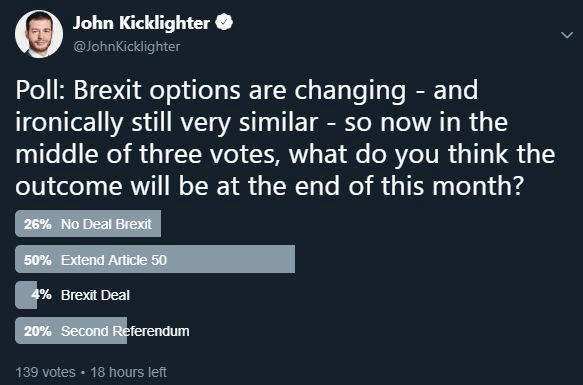583x385 pixels.
Task: Click the Extend Article 50 result bar
Action: tap(155, 259)
